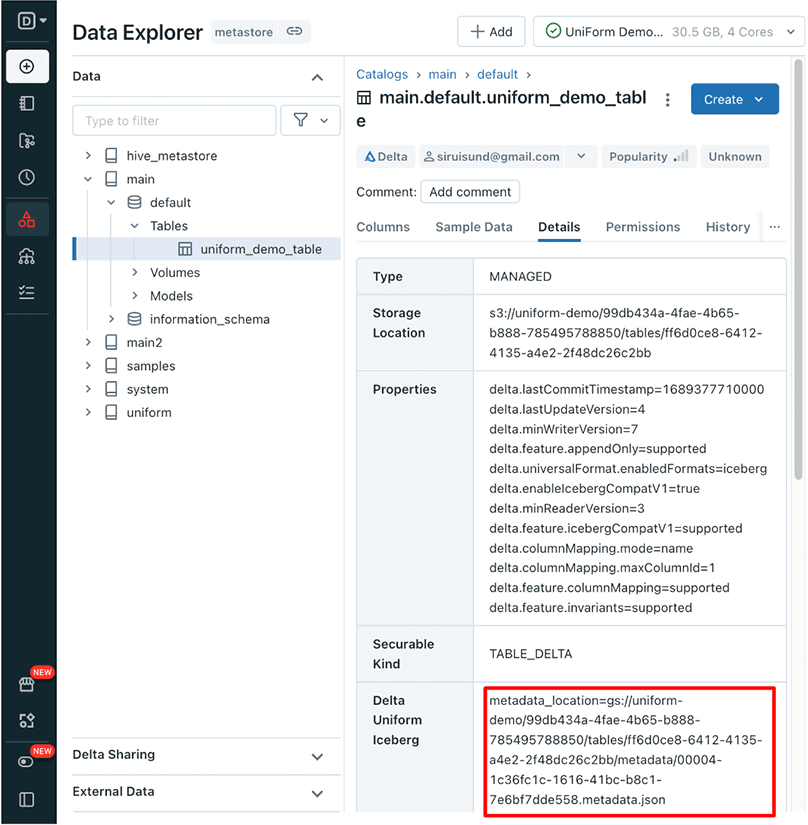Click Add comment for the table
Image resolution: width=808 pixels, height=825 pixels.
[x=469, y=191]
